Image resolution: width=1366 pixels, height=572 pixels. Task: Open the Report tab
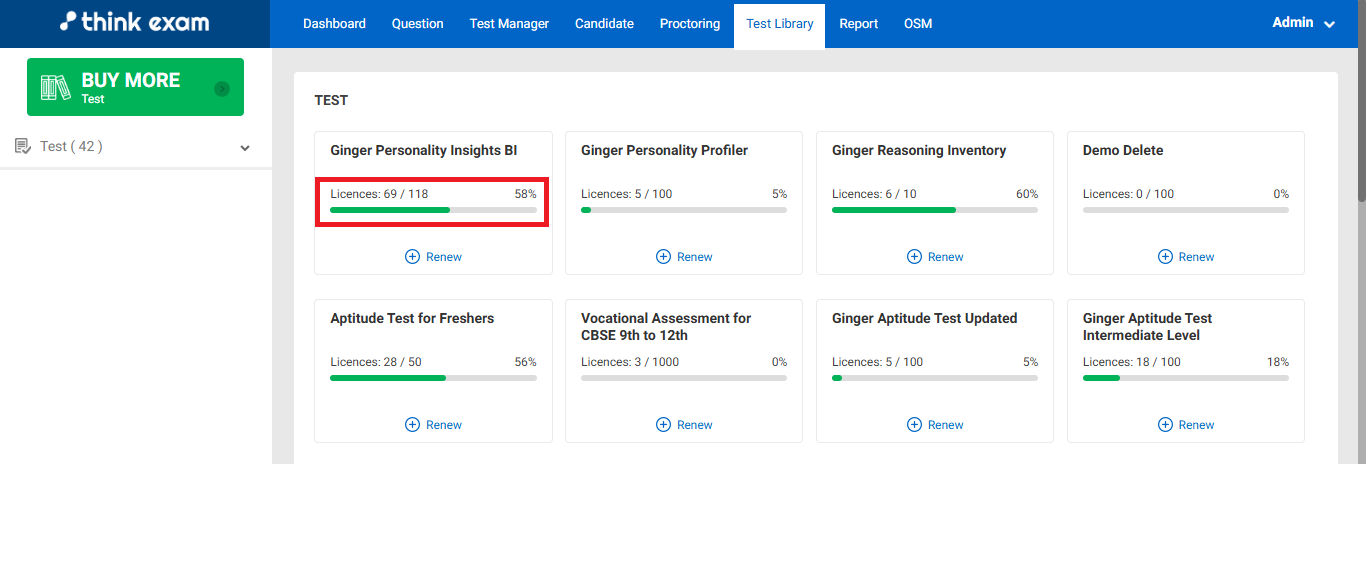tap(858, 24)
